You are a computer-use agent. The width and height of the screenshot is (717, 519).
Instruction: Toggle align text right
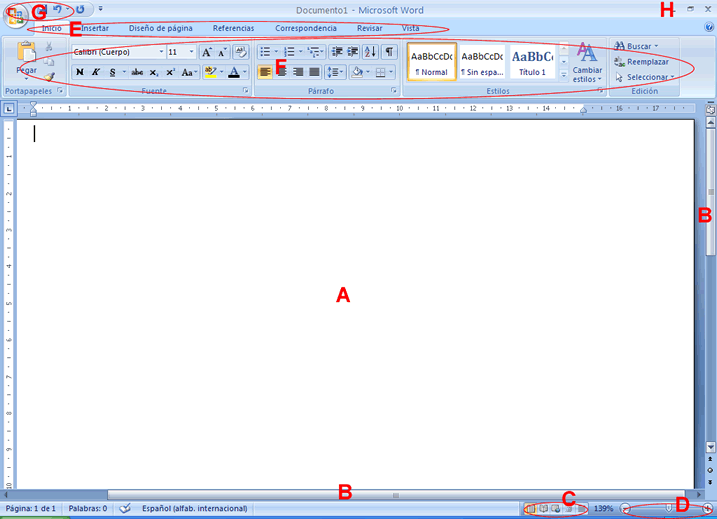pyautogui.click(x=298, y=72)
